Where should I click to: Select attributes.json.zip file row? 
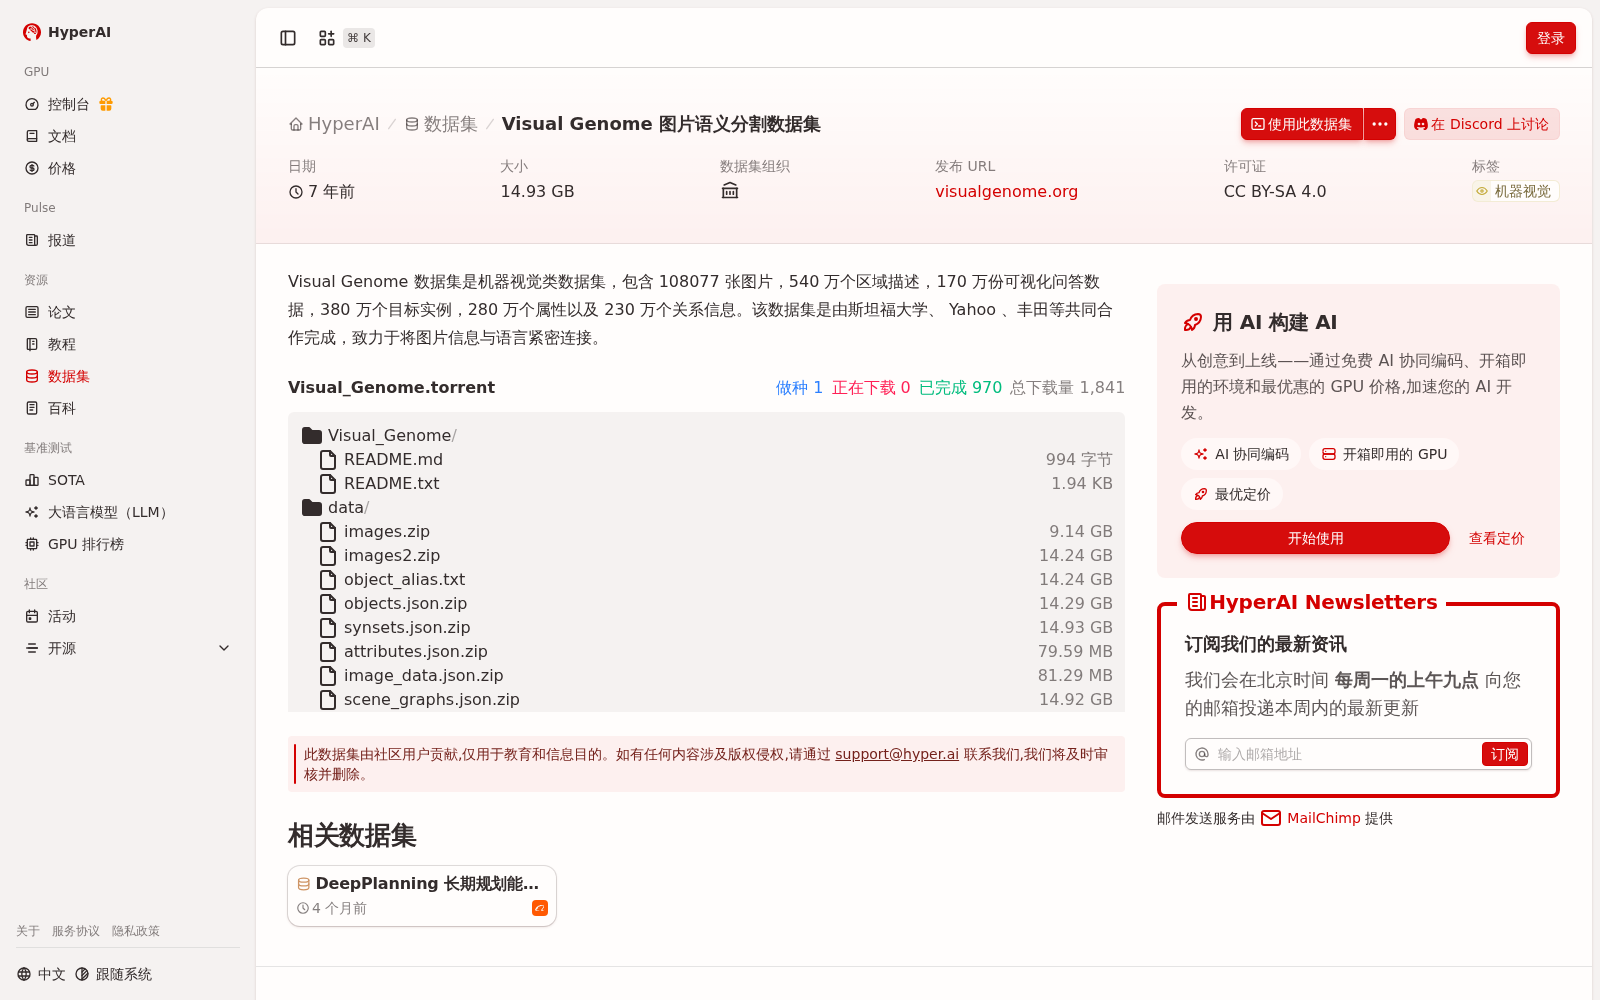click(706, 651)
